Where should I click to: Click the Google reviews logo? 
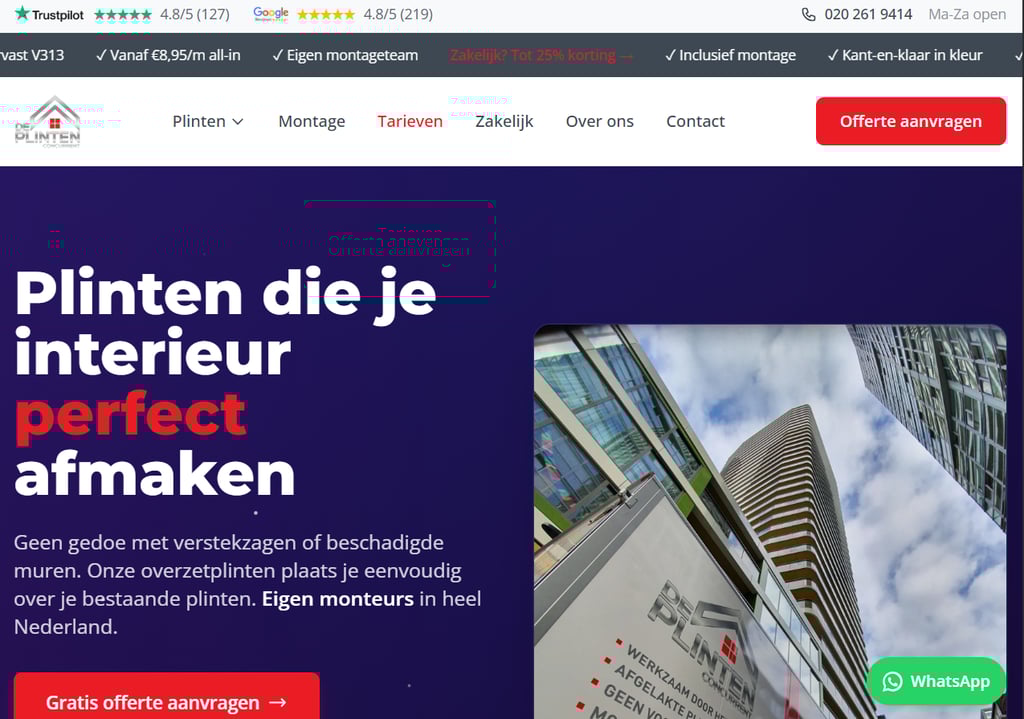pyautogui.click(x=270, y=14)
